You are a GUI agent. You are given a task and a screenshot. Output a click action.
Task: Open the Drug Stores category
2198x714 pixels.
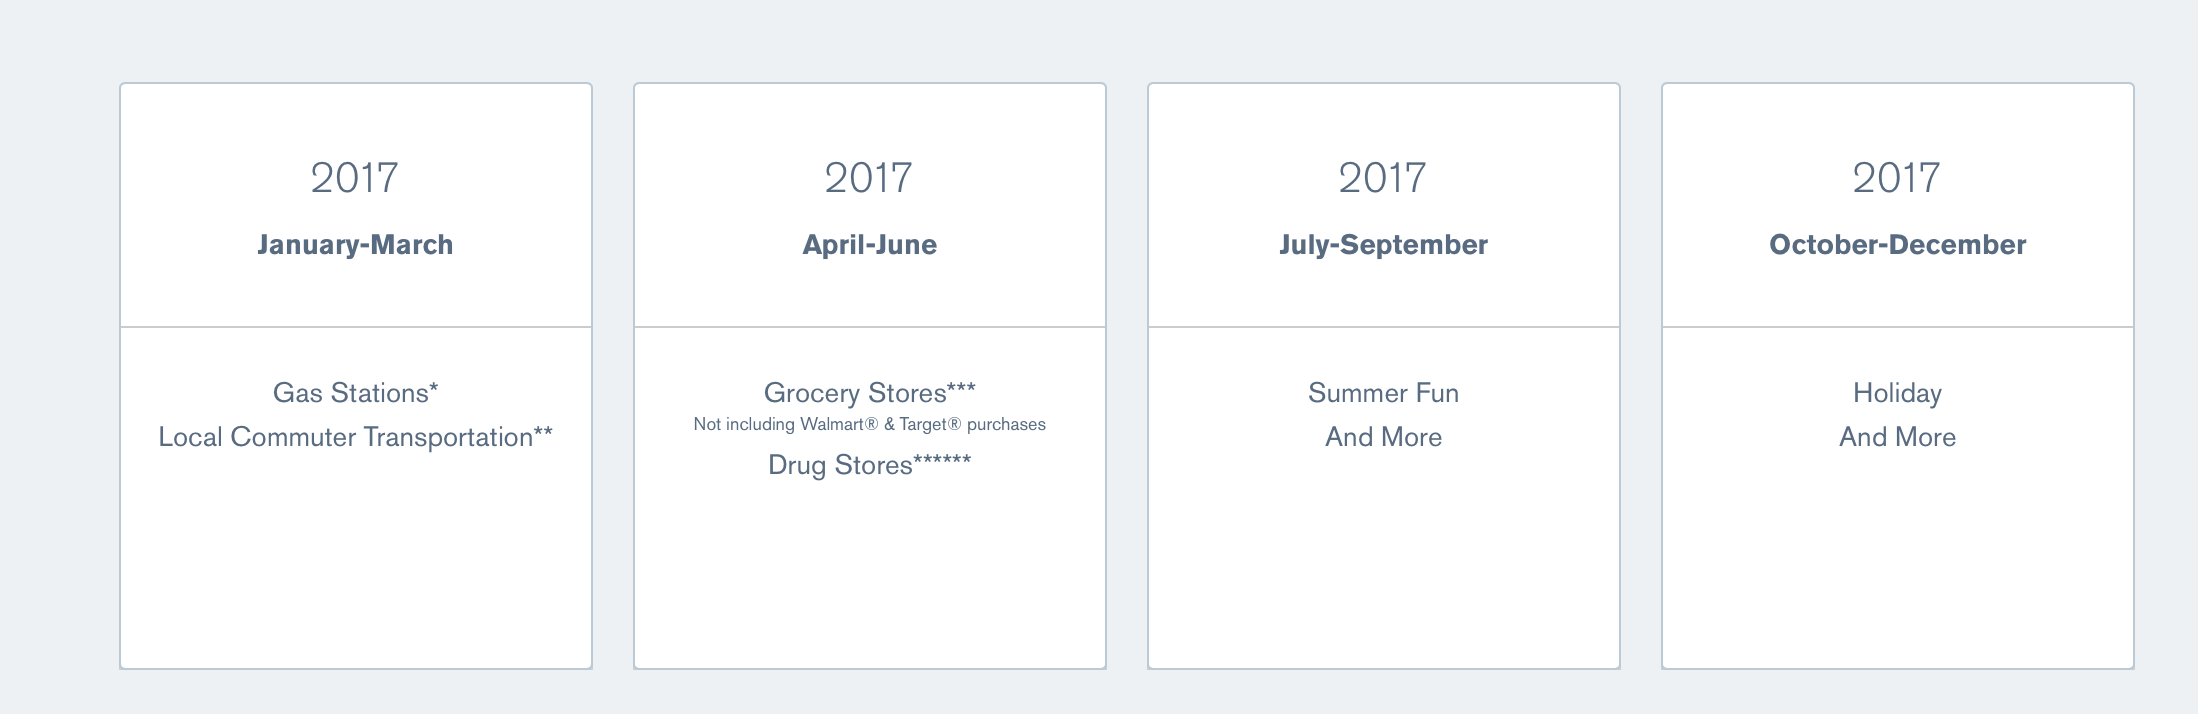(x=869, y=465)
